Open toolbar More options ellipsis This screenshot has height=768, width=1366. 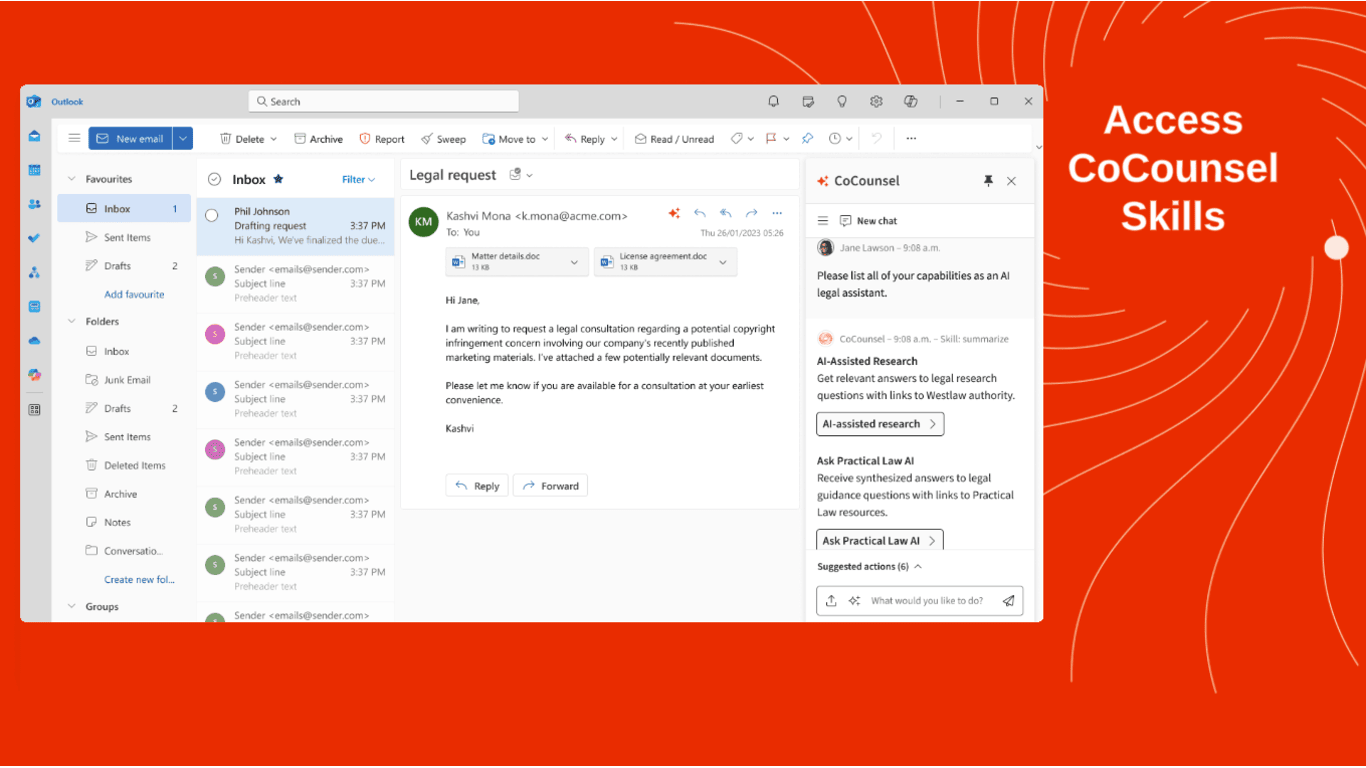coord(911,138)
